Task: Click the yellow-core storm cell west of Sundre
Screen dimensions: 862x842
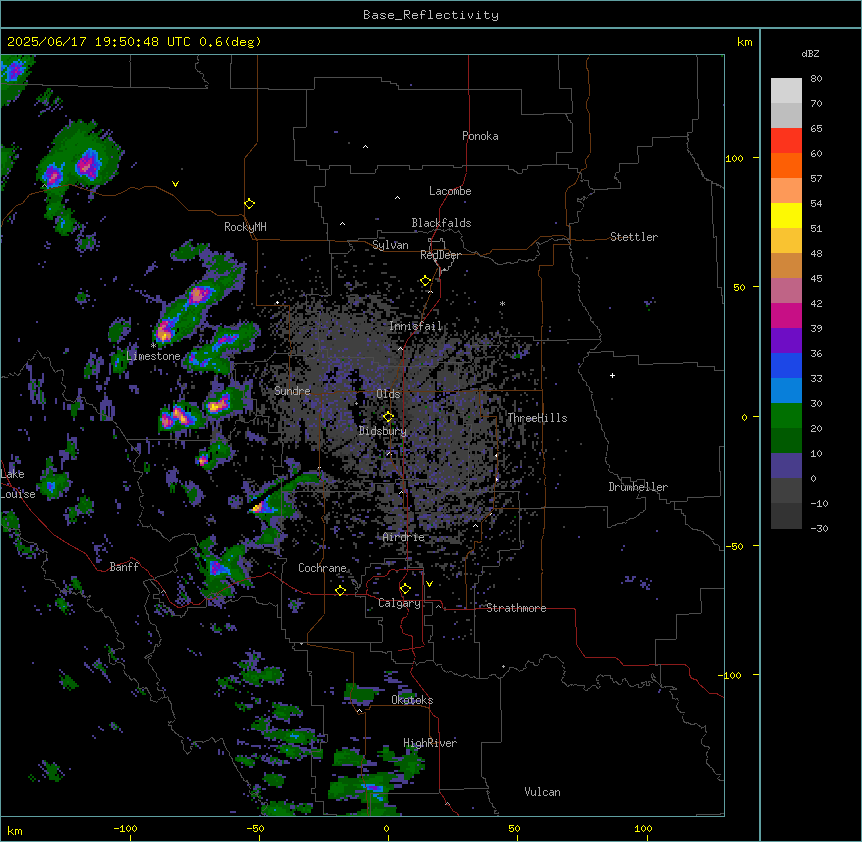Action: [217, 406]
